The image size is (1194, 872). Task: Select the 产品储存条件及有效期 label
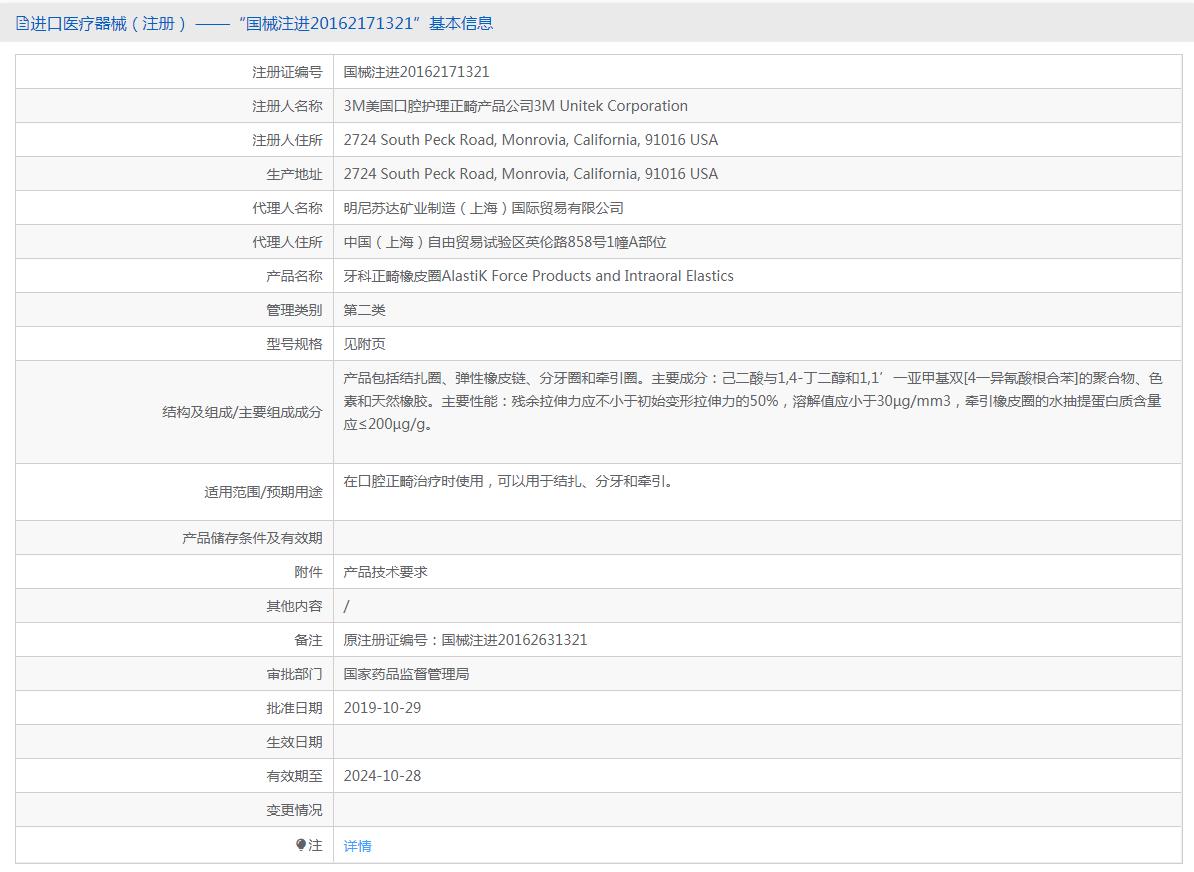252,538
